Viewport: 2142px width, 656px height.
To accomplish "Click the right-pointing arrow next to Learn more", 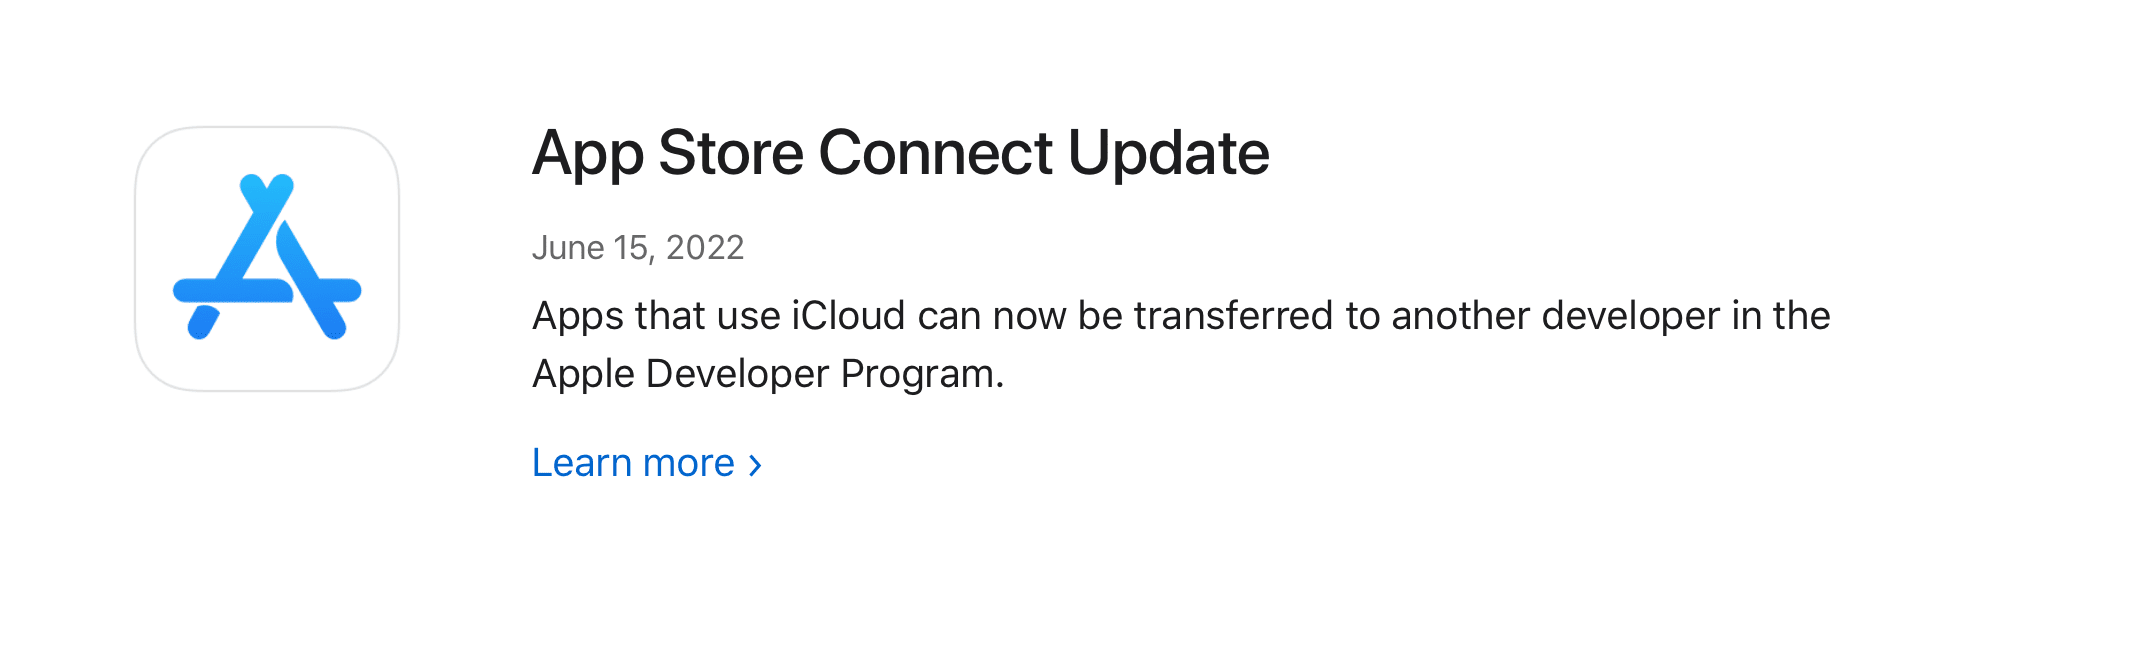I will pyautogui.click(x=757, y=463).
